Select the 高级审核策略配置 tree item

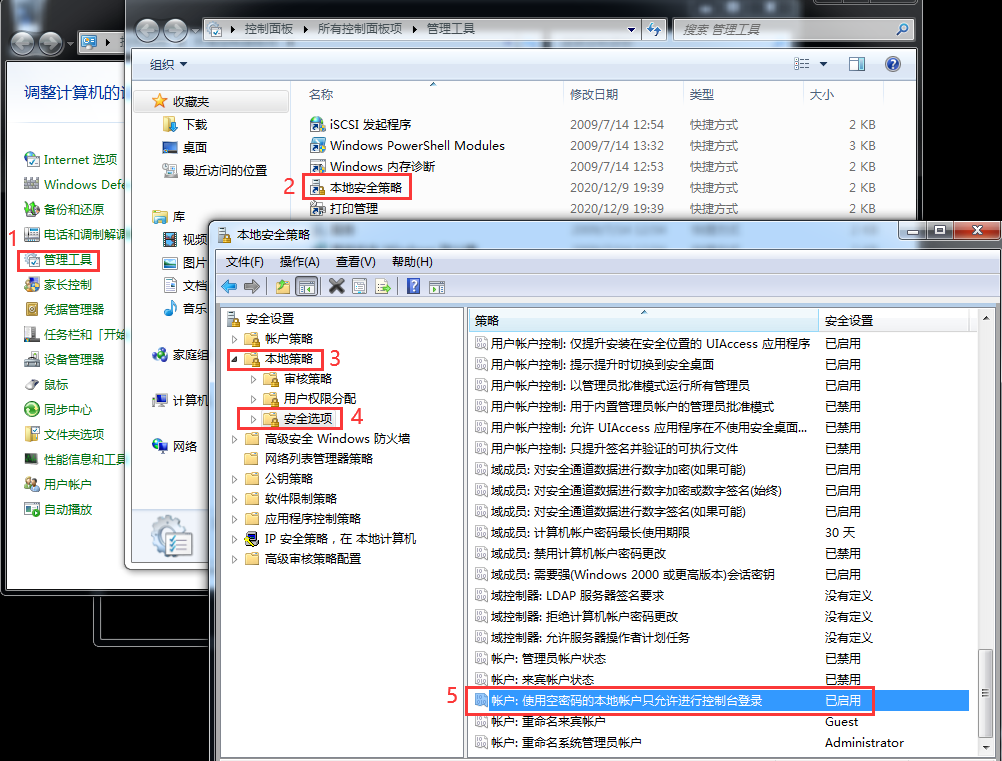(313, 559)
